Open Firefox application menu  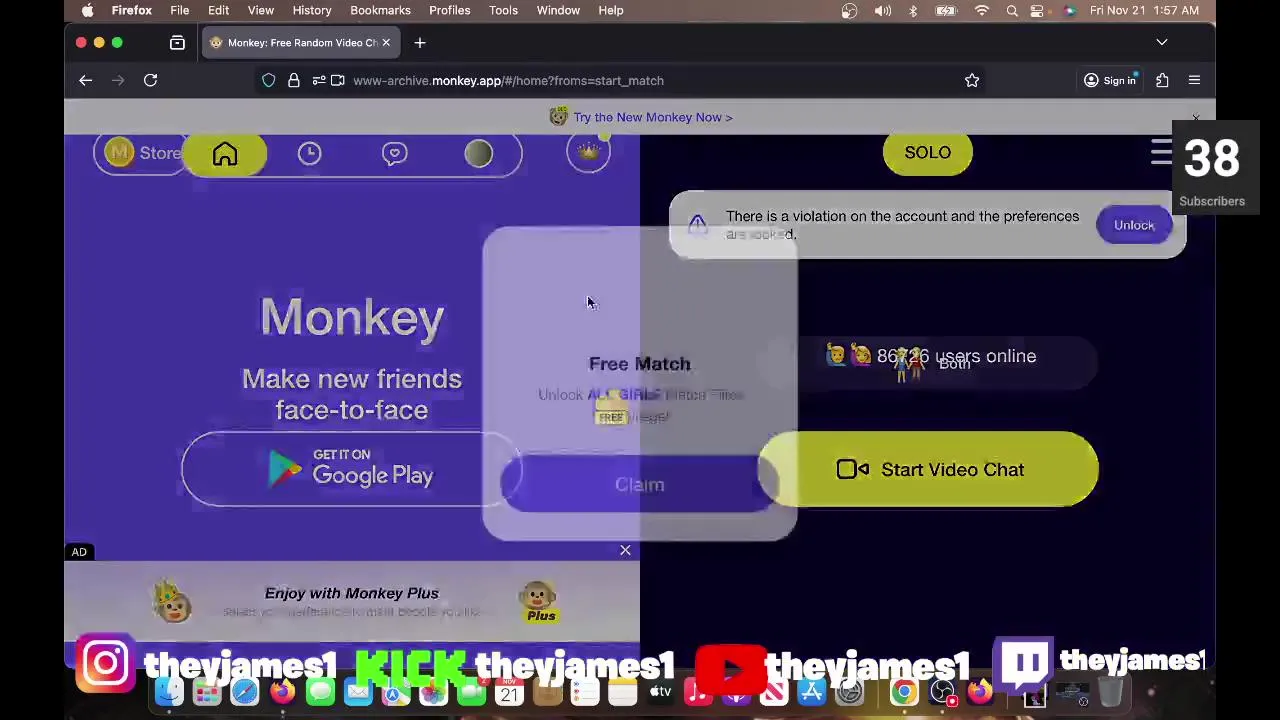coord(1194,80)
